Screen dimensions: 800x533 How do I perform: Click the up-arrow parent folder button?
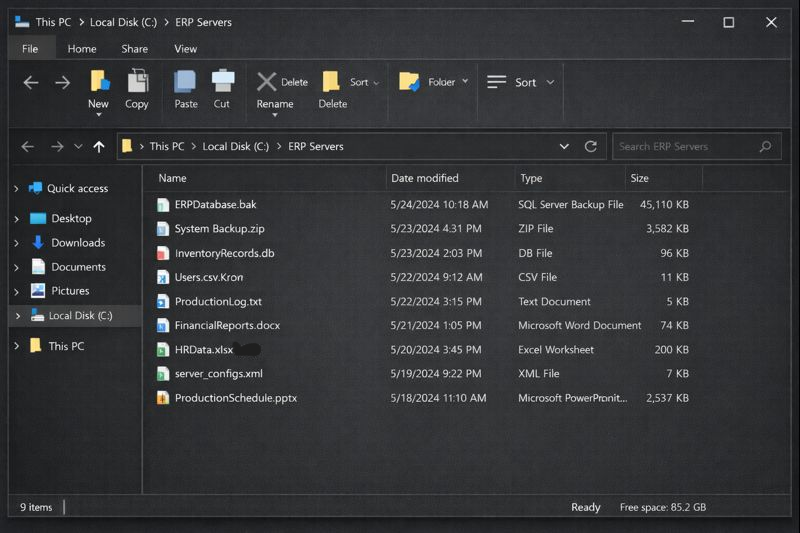(x=98, y=146)
